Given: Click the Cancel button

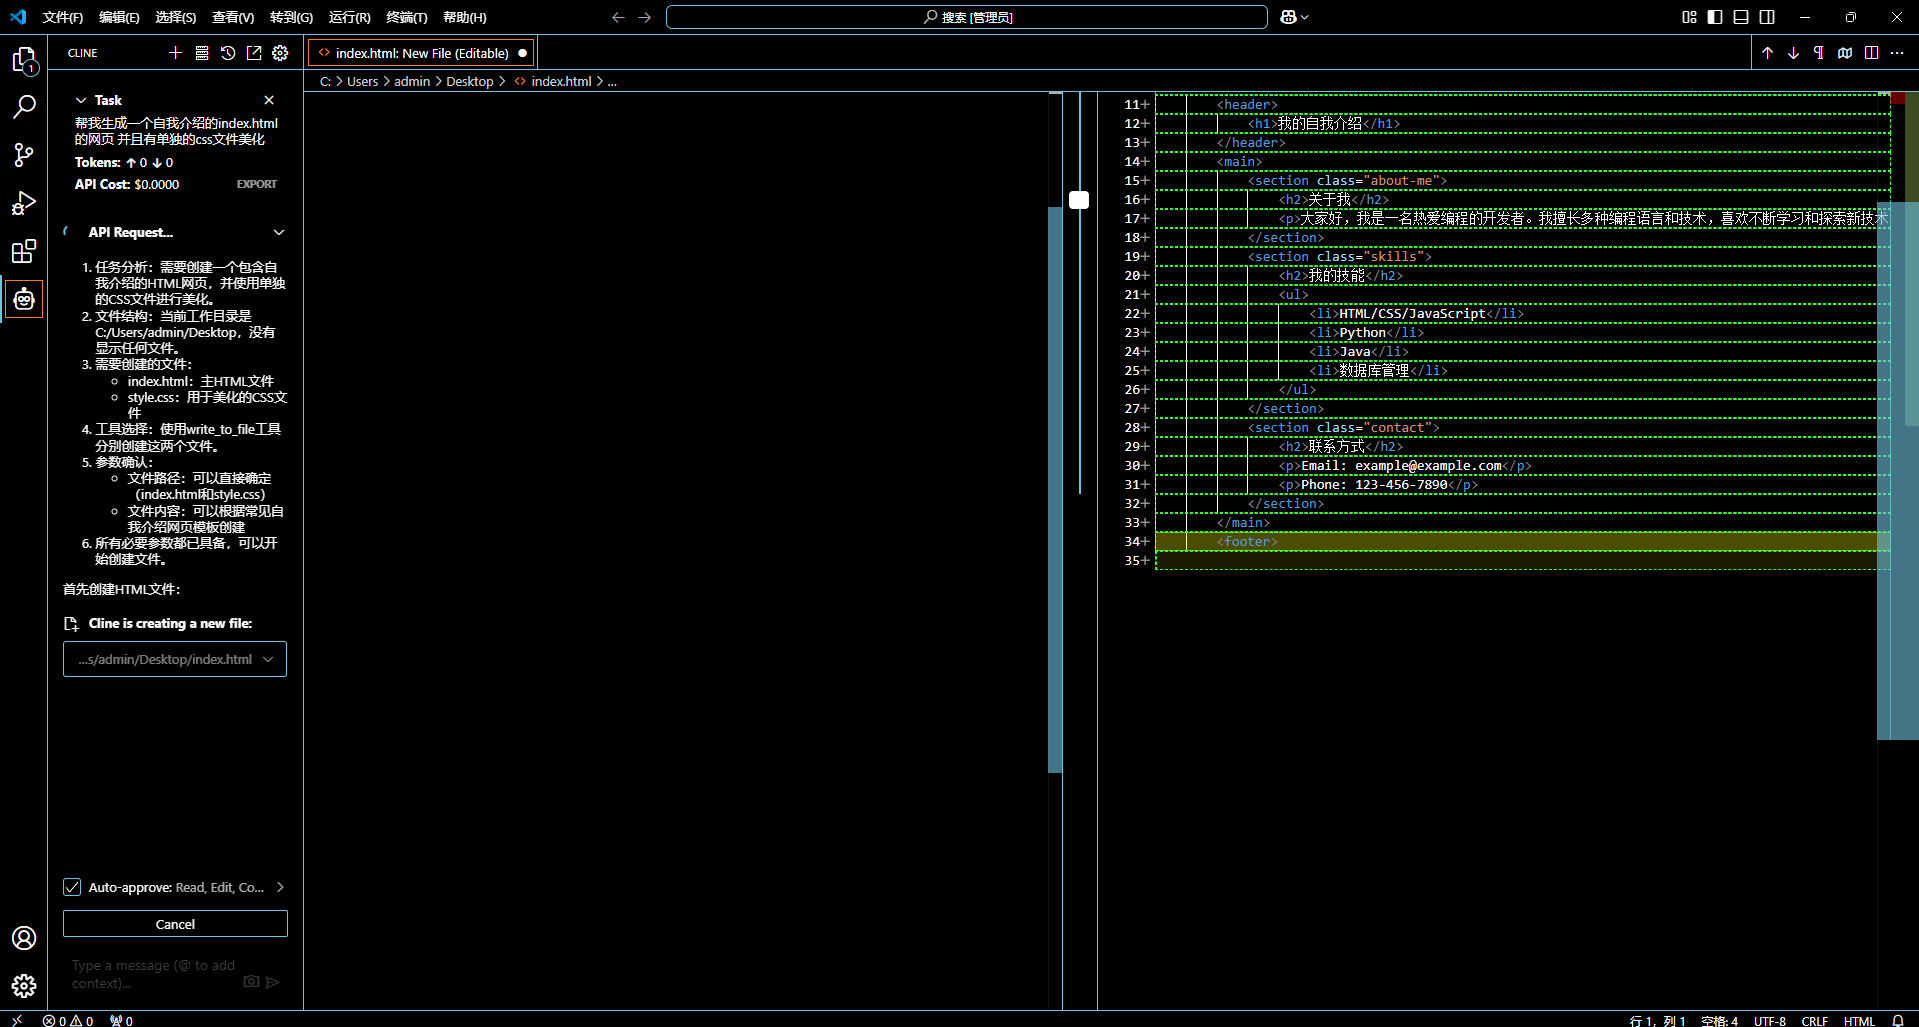Looking at the screenshot, I should [x=175, y=924].
